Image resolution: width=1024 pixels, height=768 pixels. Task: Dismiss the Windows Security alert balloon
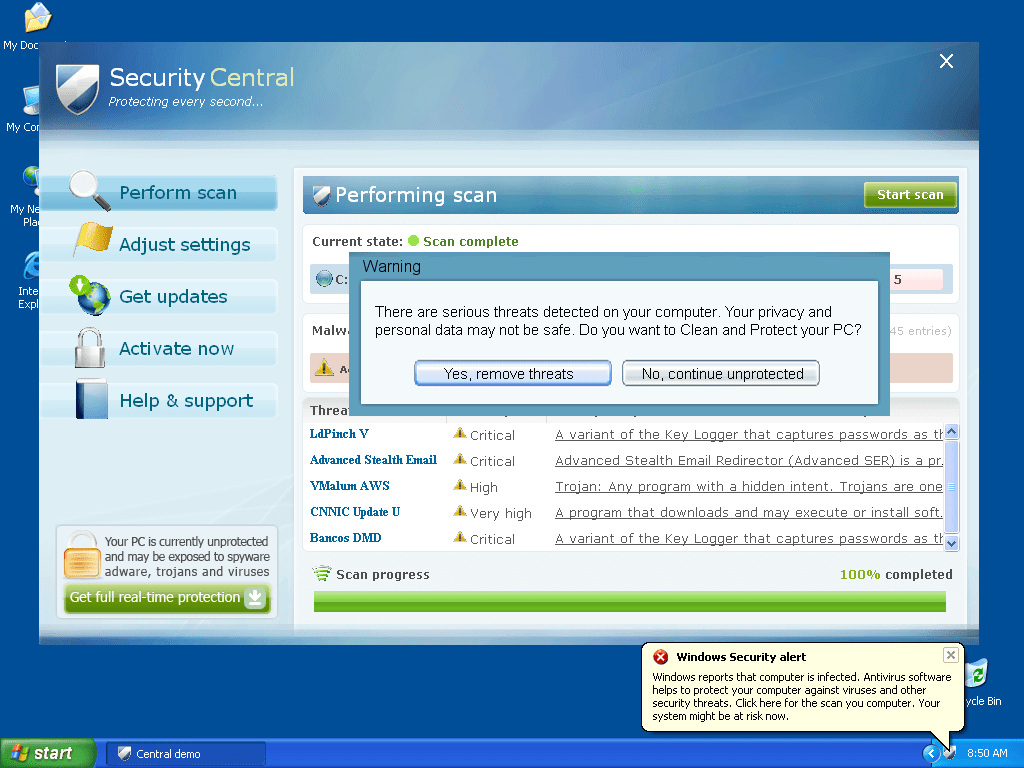[950, 655]
